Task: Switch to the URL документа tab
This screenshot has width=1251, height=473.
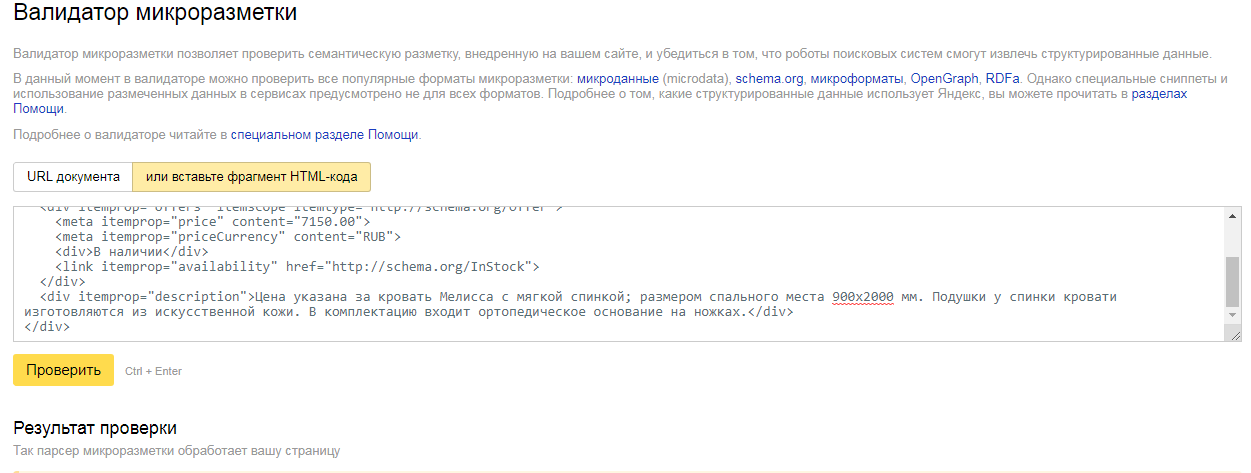Action: click(x=73, y=177)
